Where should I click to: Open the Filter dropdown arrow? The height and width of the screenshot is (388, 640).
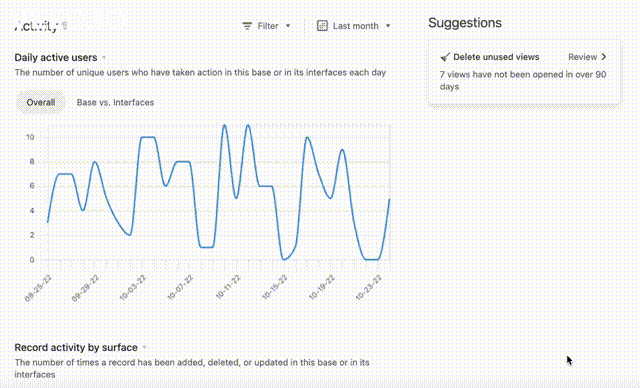[288, 26]
